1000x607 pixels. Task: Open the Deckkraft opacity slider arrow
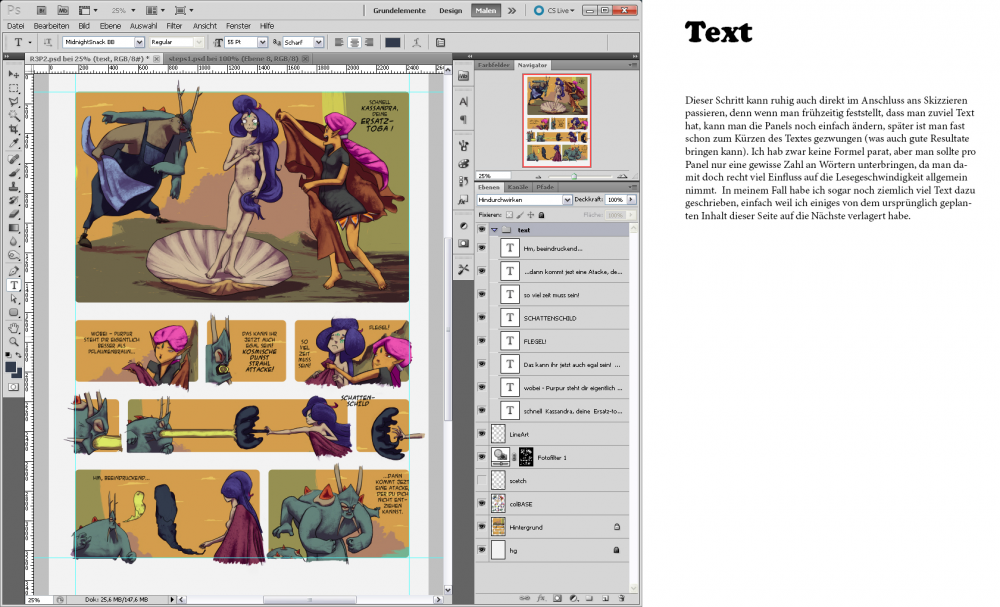coord(631,200)
